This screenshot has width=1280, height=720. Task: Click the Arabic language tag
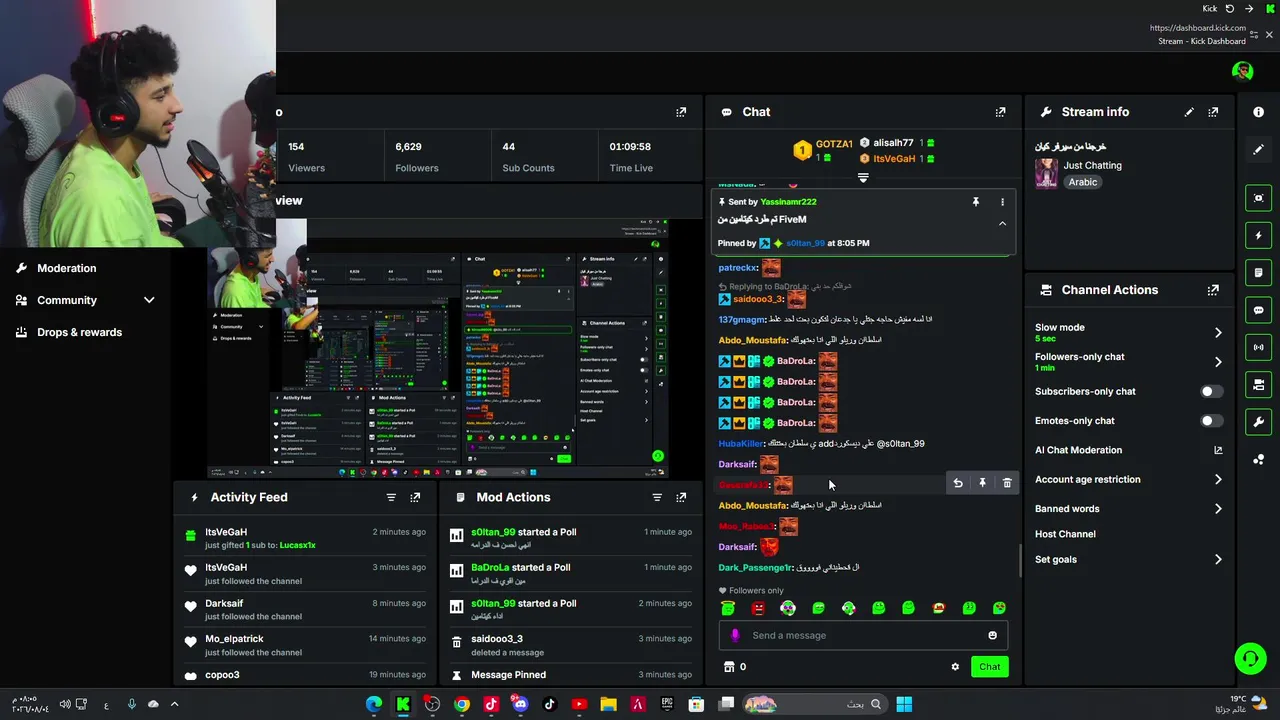click(1083, 182)
